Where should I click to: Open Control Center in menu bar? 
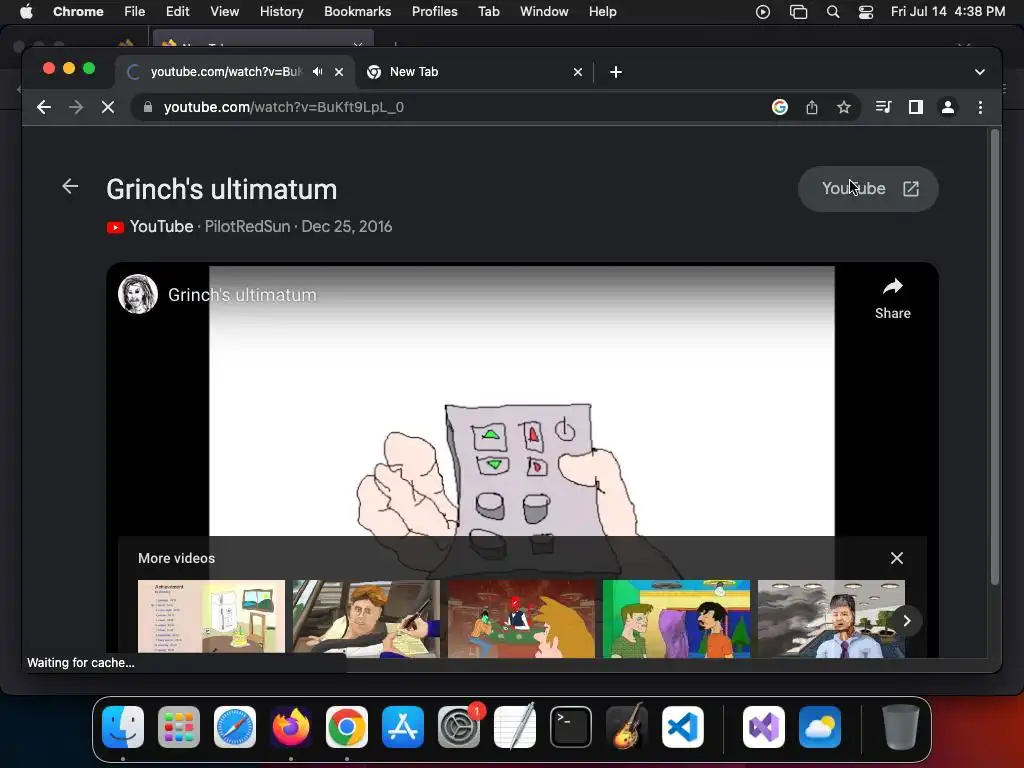[x=866, y=12]
